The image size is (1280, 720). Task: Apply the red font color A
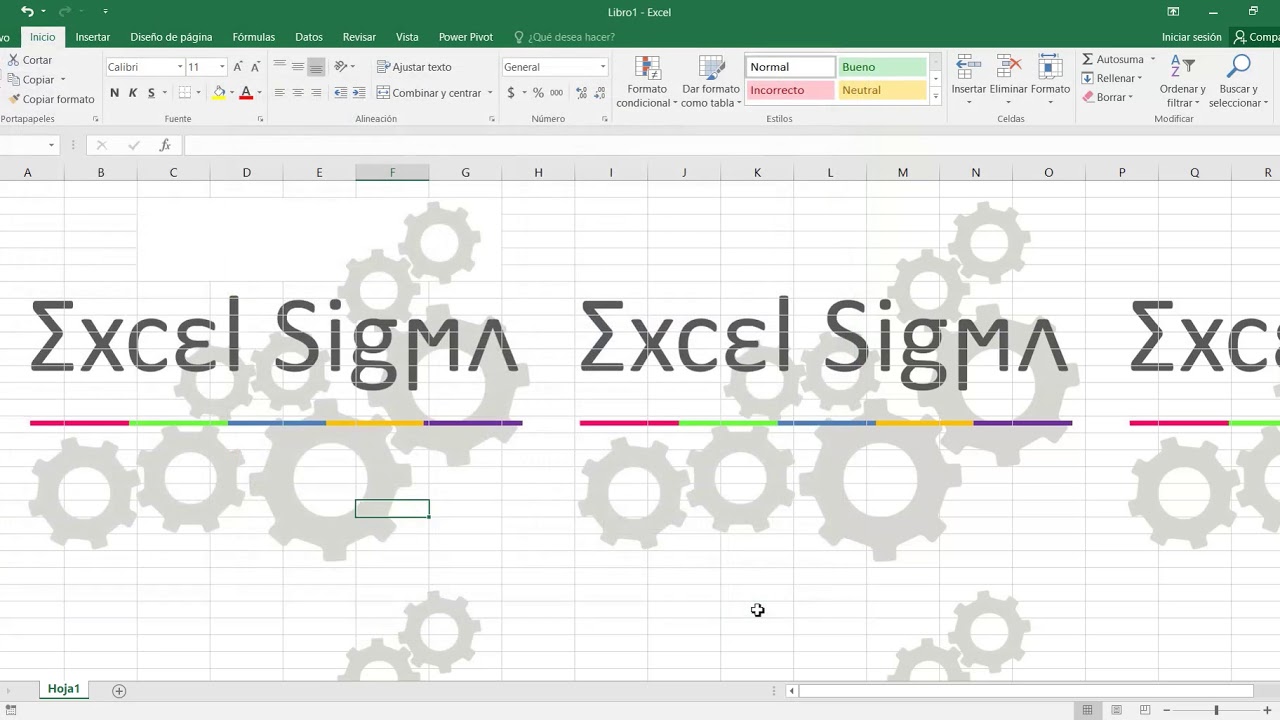pos(246,93)
